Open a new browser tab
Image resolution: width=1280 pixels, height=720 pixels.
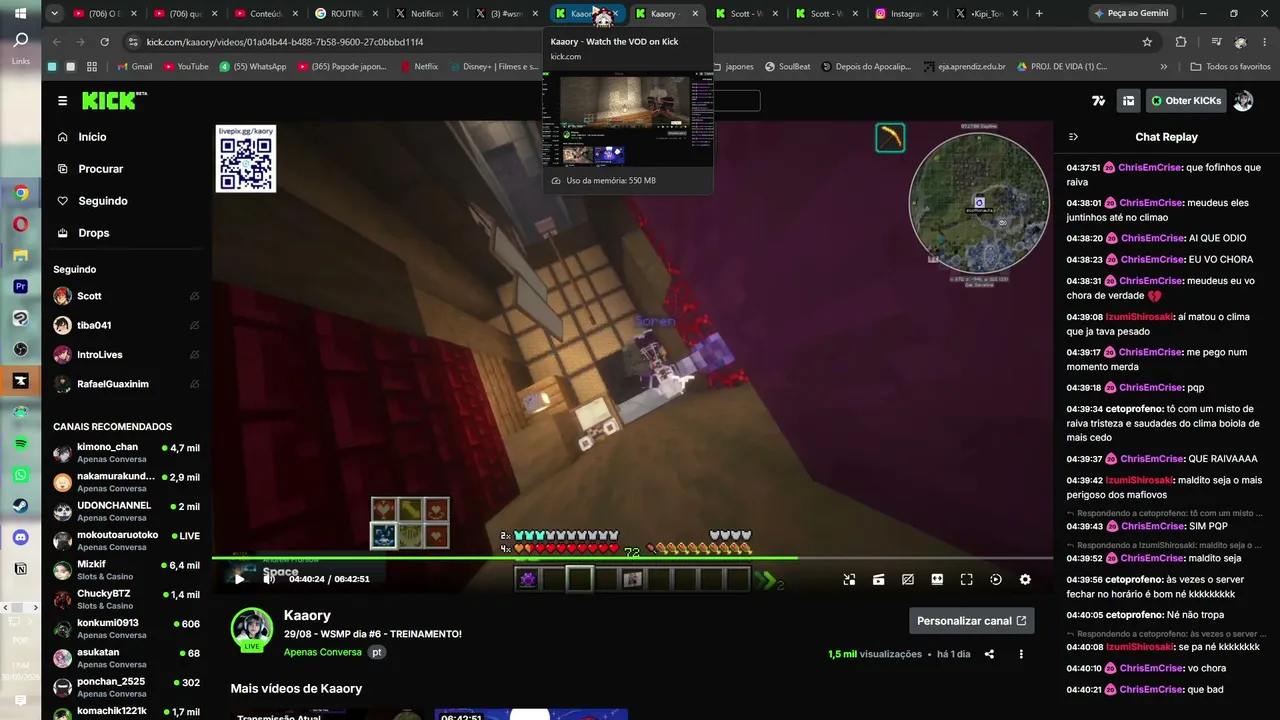(x=1039, y=14)
